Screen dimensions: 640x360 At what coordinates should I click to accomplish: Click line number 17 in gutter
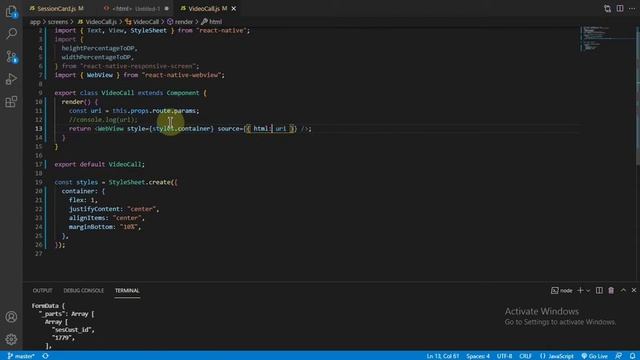[x=38, y=164]
